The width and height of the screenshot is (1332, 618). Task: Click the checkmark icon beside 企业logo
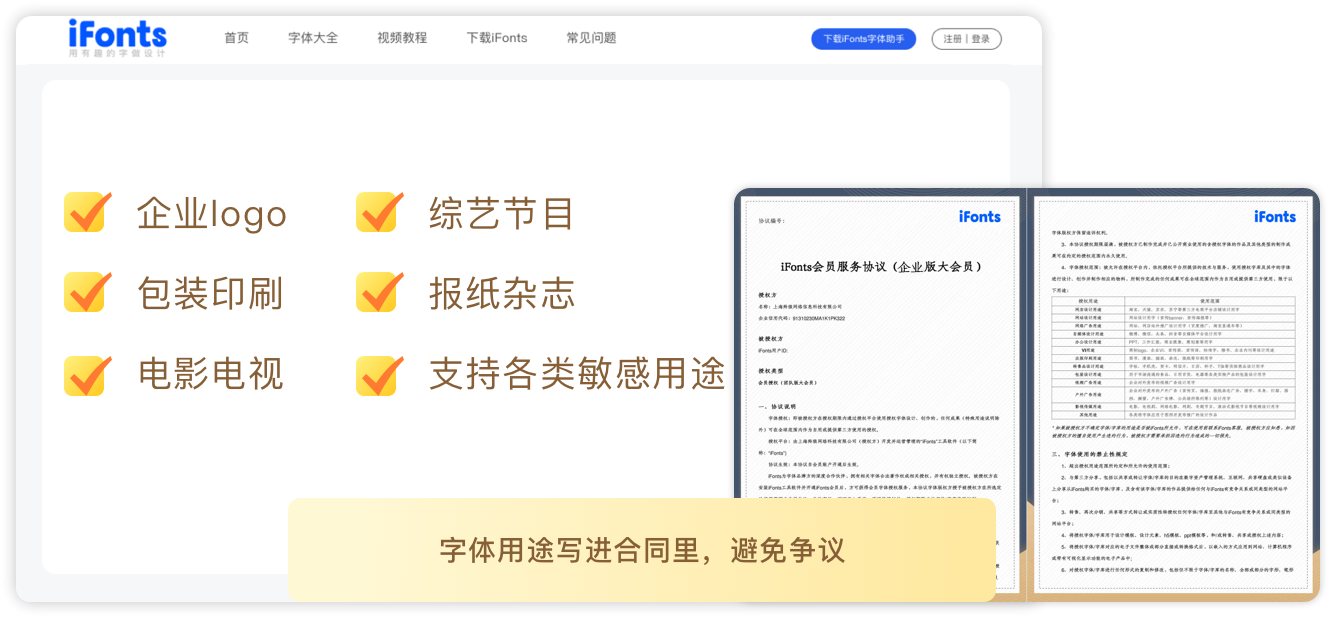tap(88, 212)
